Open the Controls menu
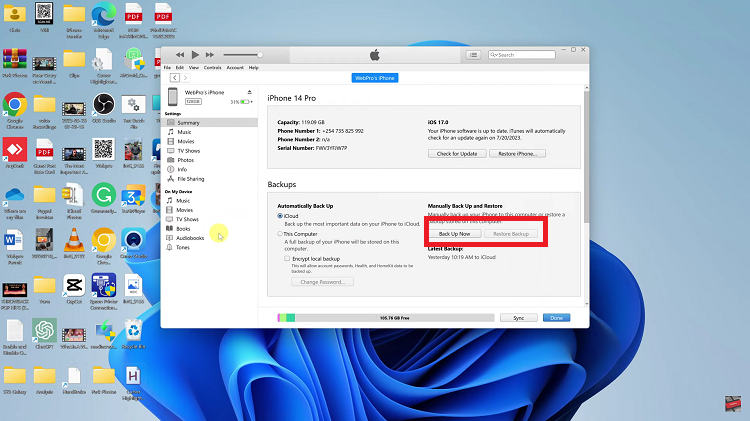This screenshot has width=750, height=421. (x=212, y=68)
